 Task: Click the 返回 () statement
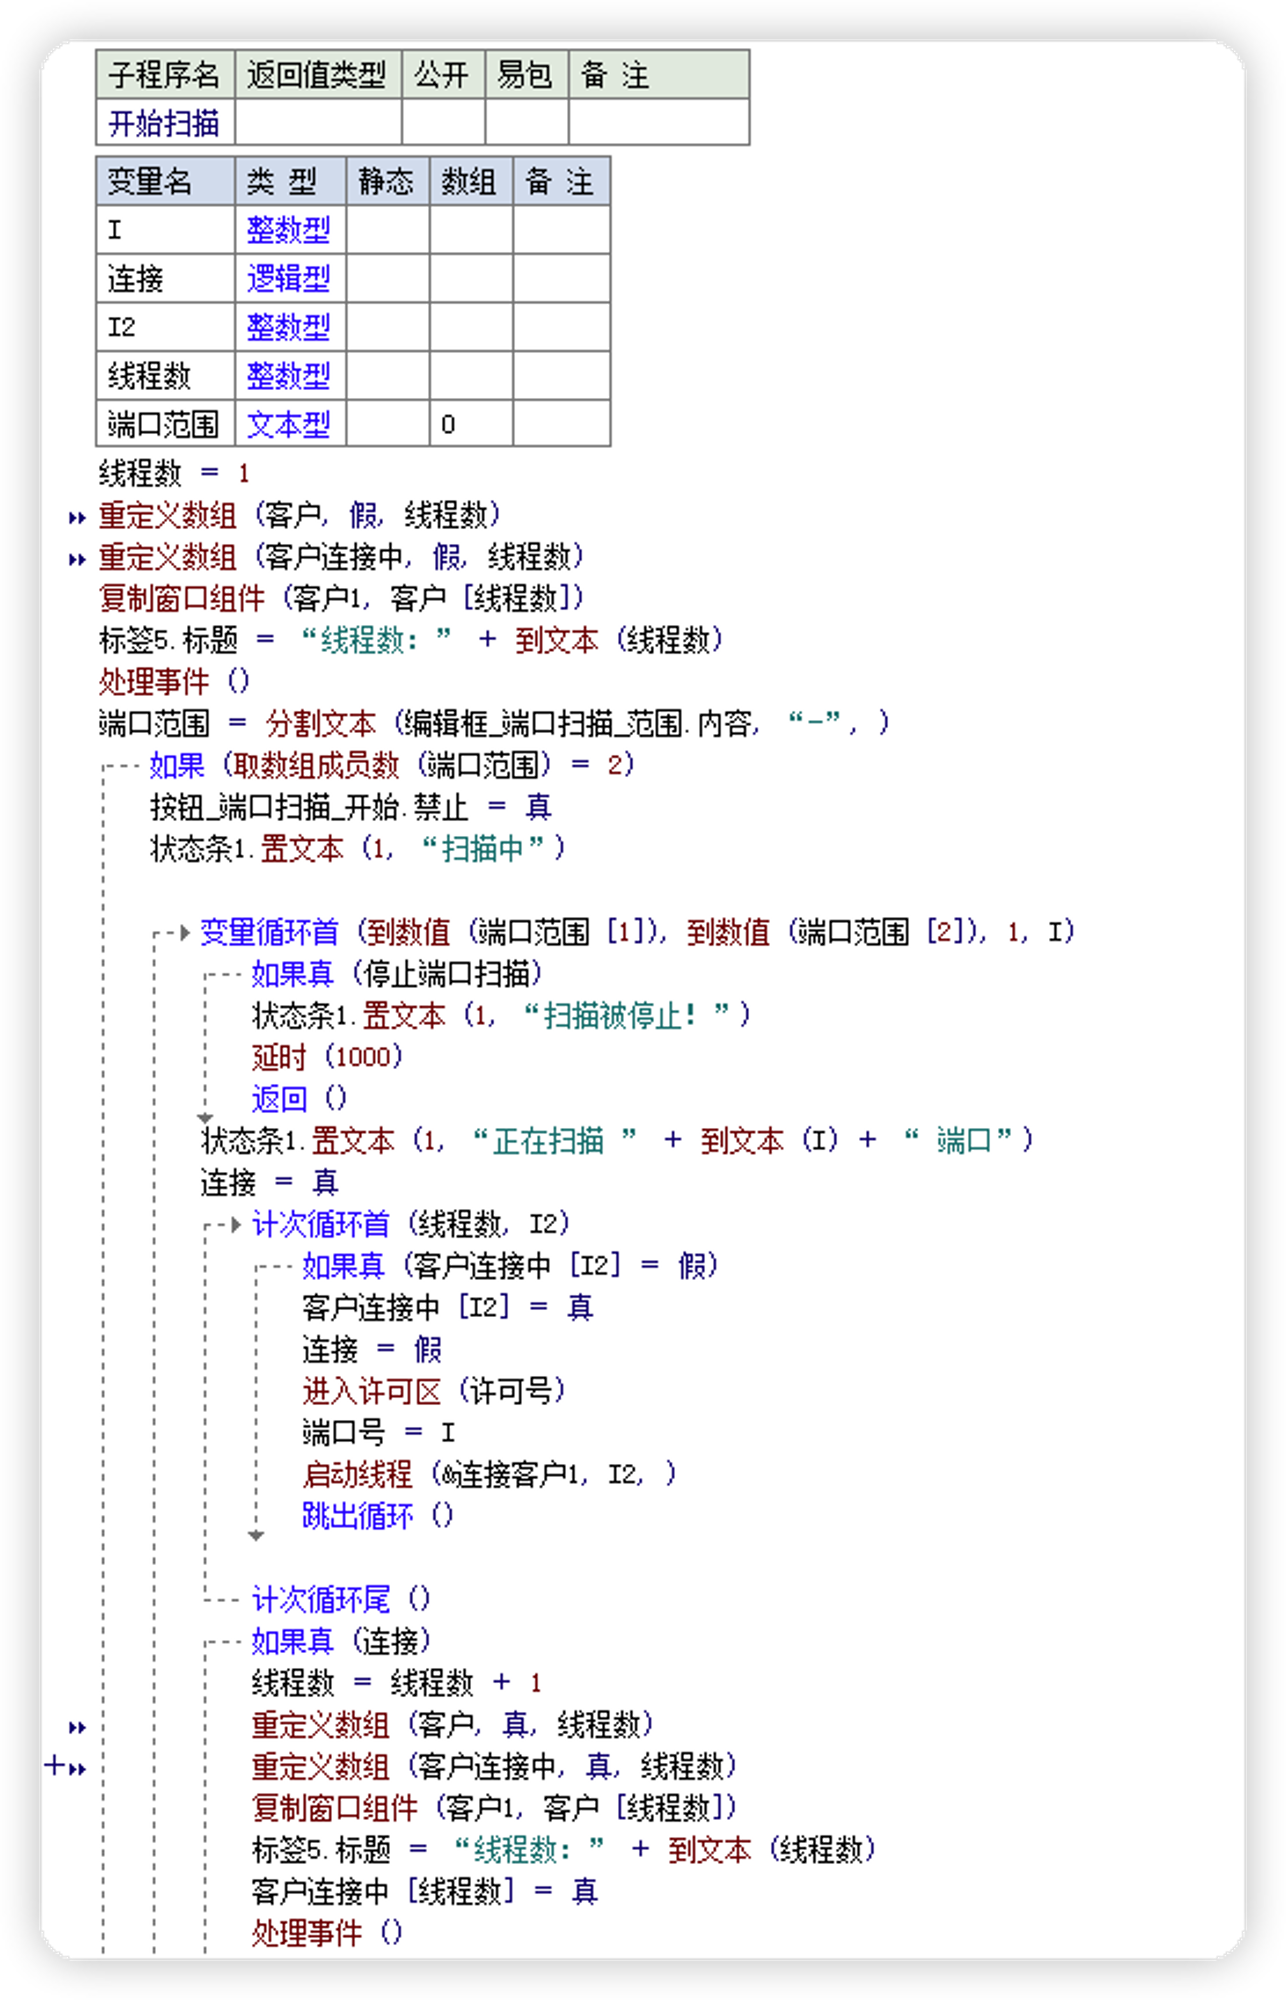[x=299, y=1098]
